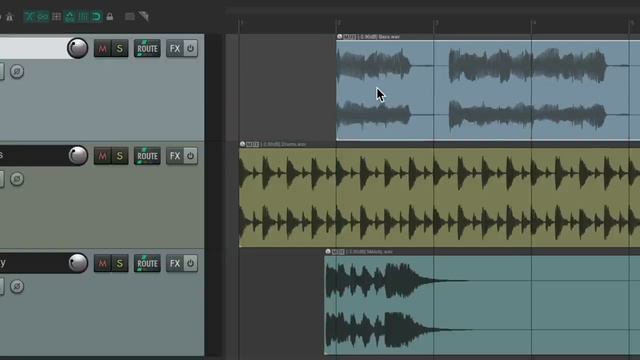Solo the track holding Bass.wav
This screenshot has height=360, width=640.
(120, 49)
